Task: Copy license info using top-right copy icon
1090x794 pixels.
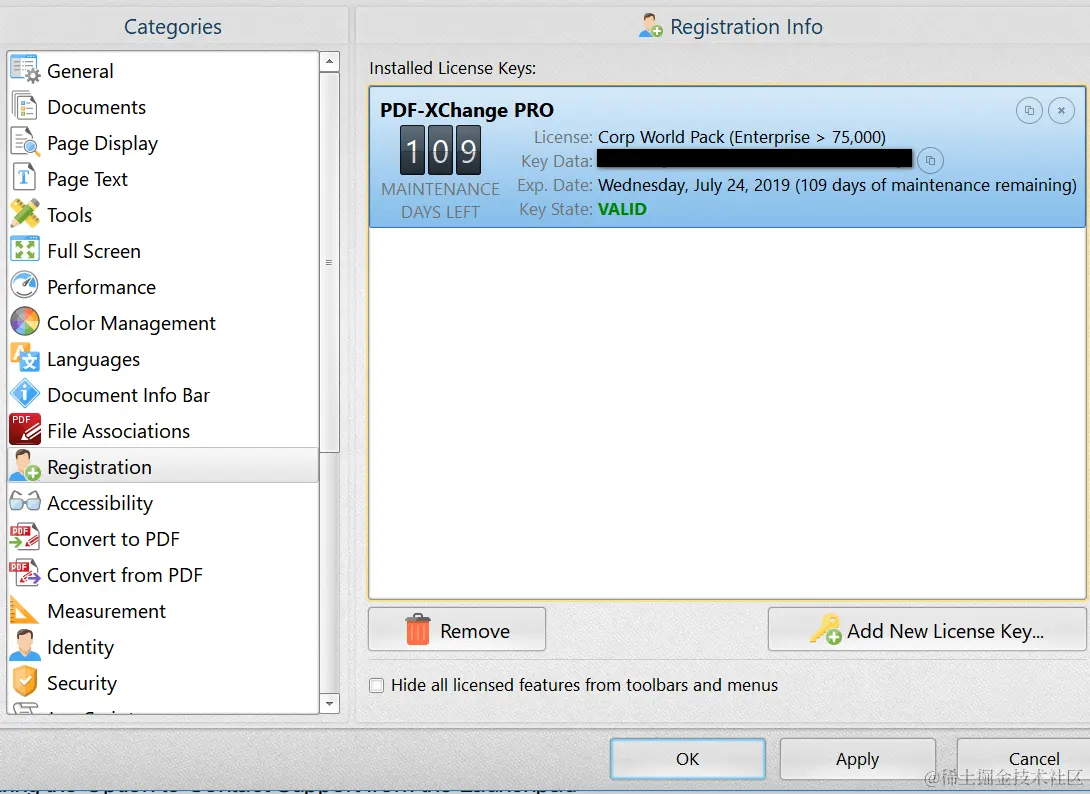Action: tap(1030, 111)
